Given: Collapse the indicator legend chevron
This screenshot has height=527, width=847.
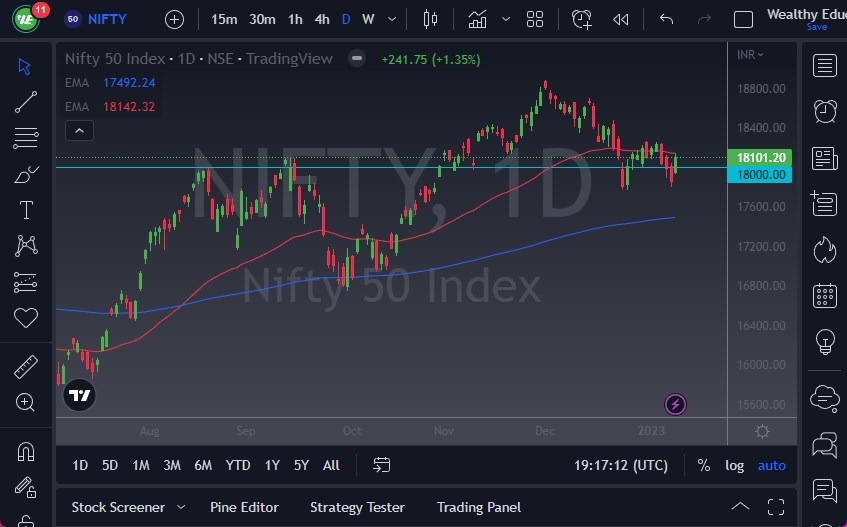Looking at the screenshot, I should (x=79, y=131).
